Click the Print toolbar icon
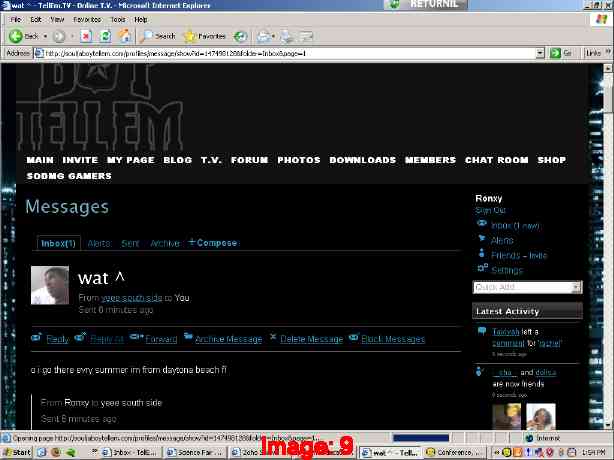614x460 pixels. [287, 36]
